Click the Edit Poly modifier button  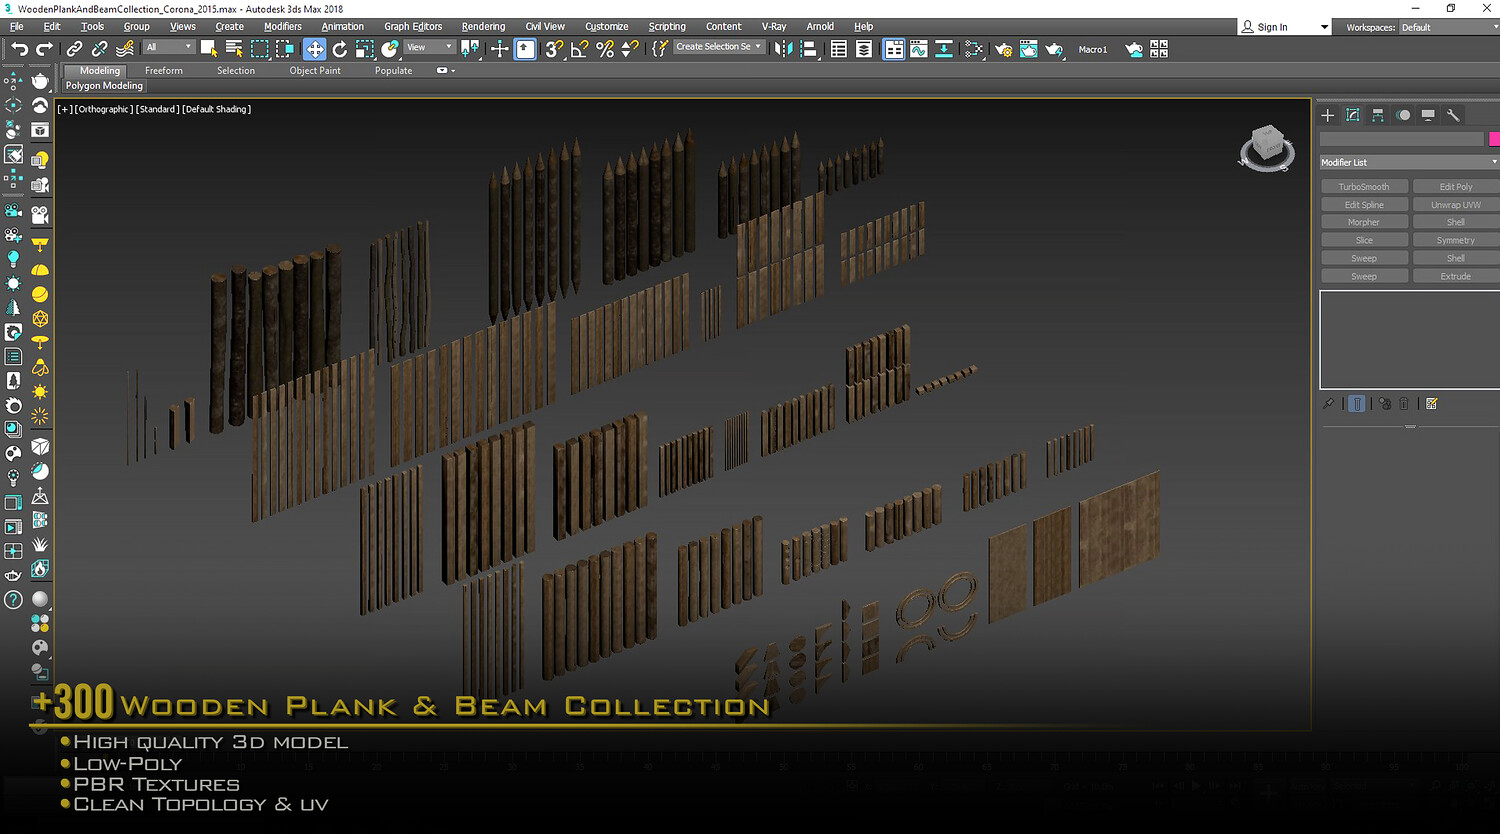click(1456, 187)
